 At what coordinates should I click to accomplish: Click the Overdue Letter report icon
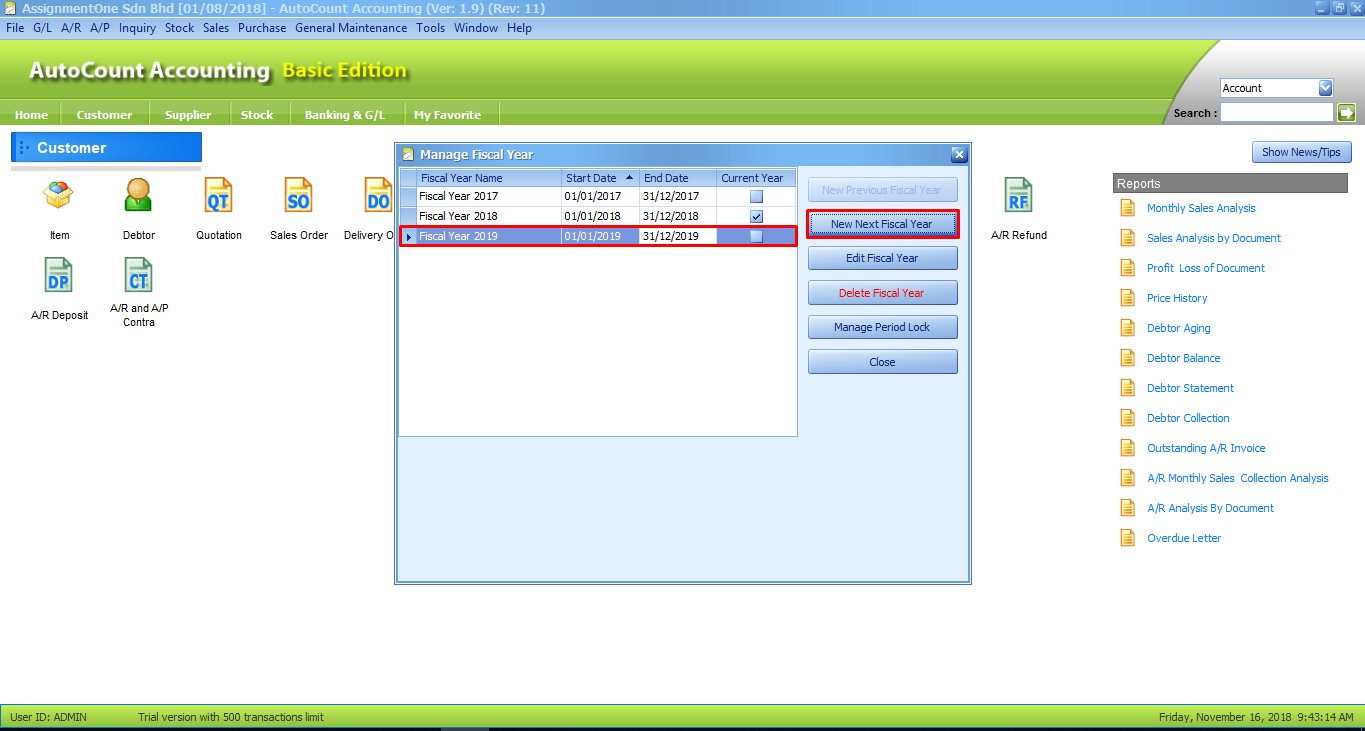tap(1128, 538)
